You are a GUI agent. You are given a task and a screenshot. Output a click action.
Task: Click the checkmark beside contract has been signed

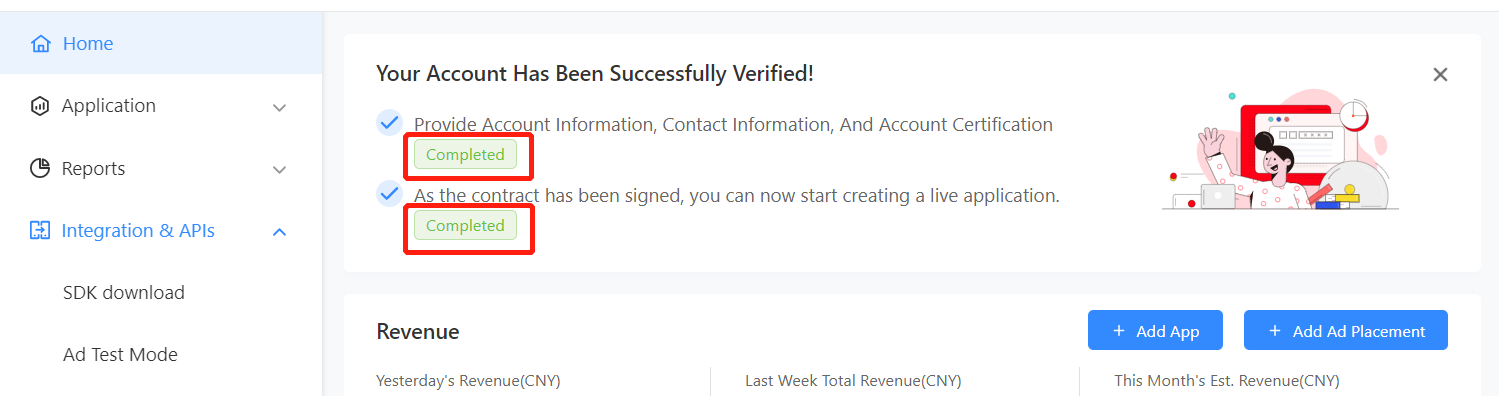[x=389, y=193]
